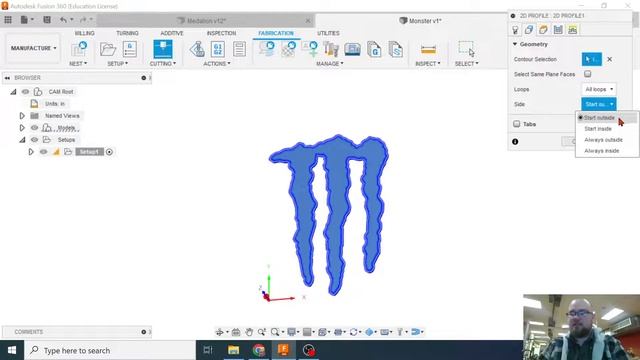
Task: Switch to the TURNING tab
Action: [x=127, y=33]
